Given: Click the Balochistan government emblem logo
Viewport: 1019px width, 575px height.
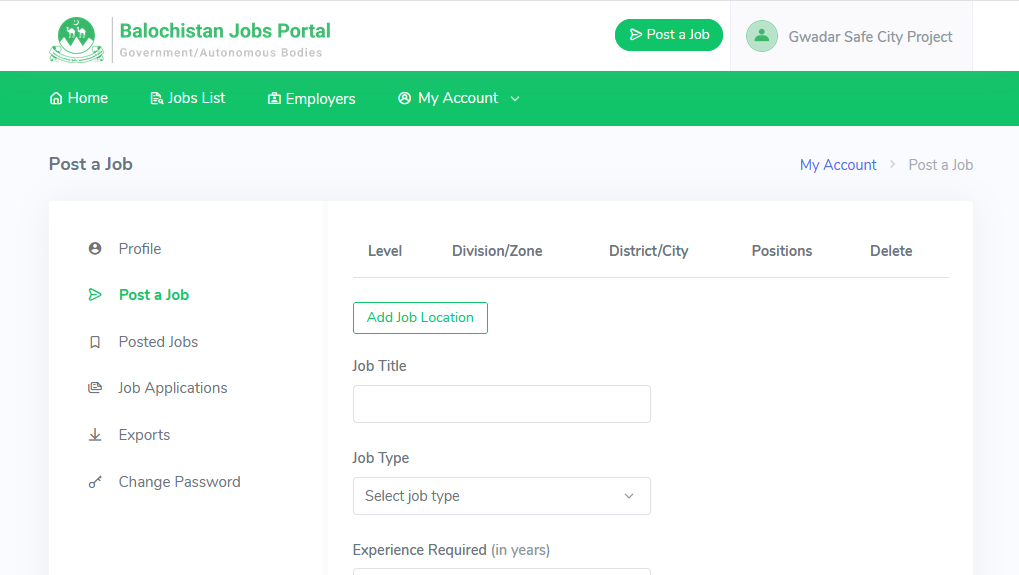Looking at the screenshot, I should point(74,39).
